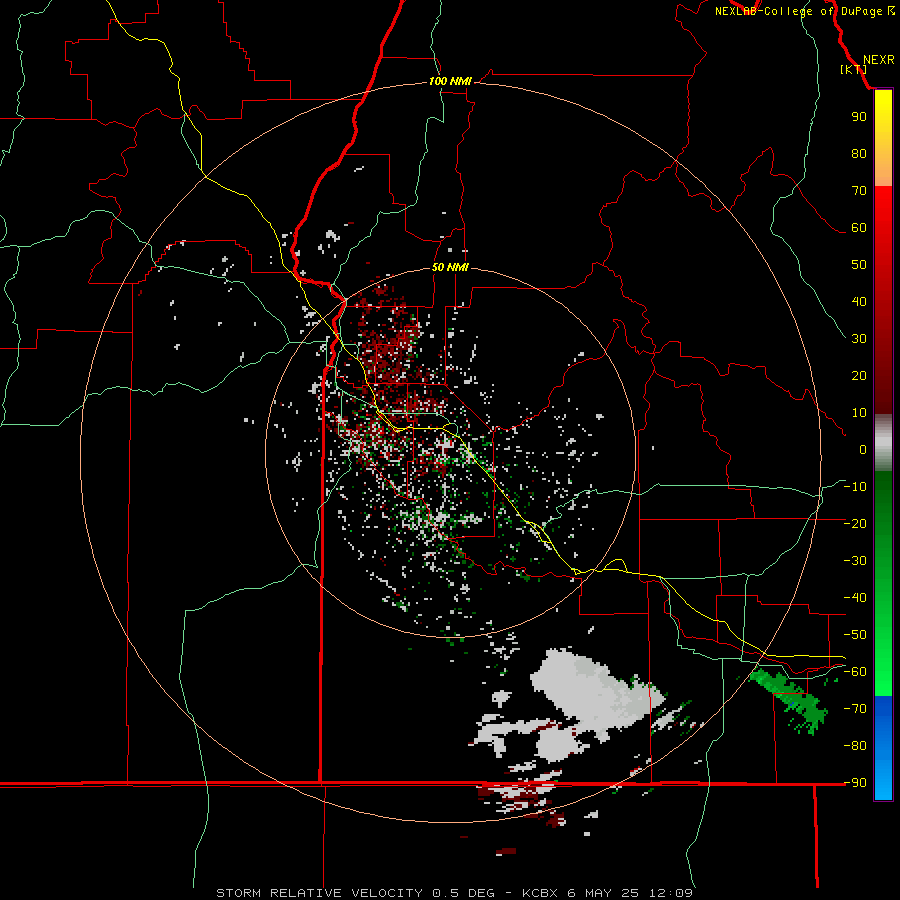This screenshot has height=900, width=900.
Task: Click the "NEXR" label above the scale
Action: 879,60
